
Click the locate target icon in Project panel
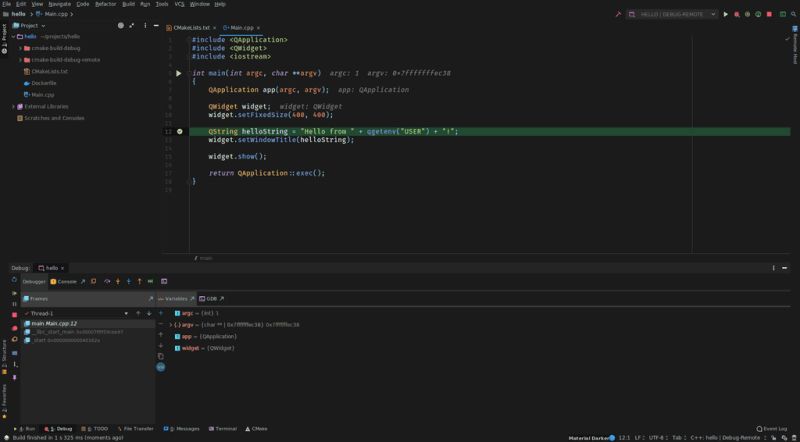pyautogui.click(x=121, y=26)
